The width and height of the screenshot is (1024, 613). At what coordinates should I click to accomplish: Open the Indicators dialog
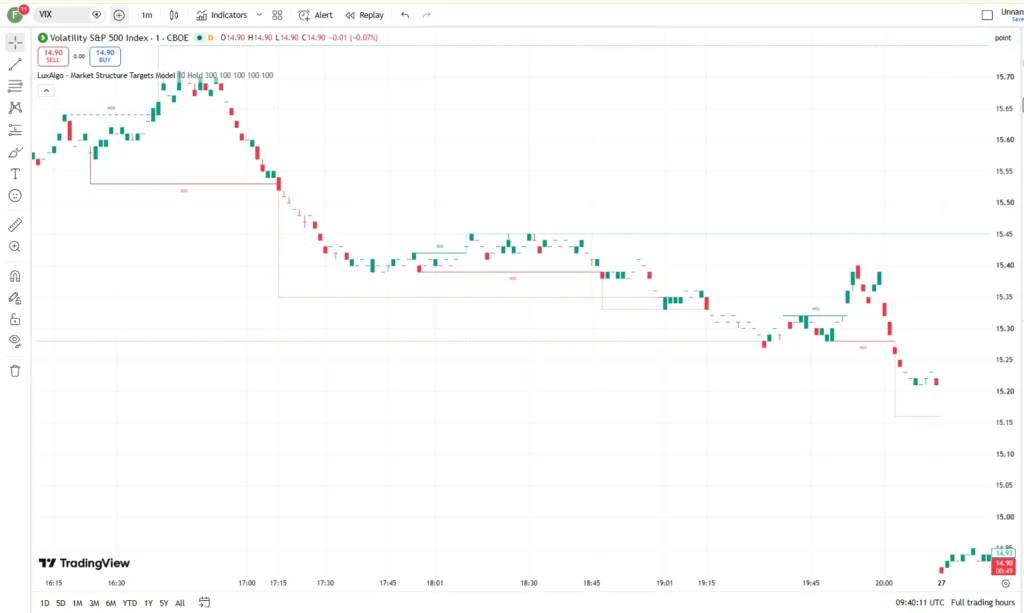[221, 15]
